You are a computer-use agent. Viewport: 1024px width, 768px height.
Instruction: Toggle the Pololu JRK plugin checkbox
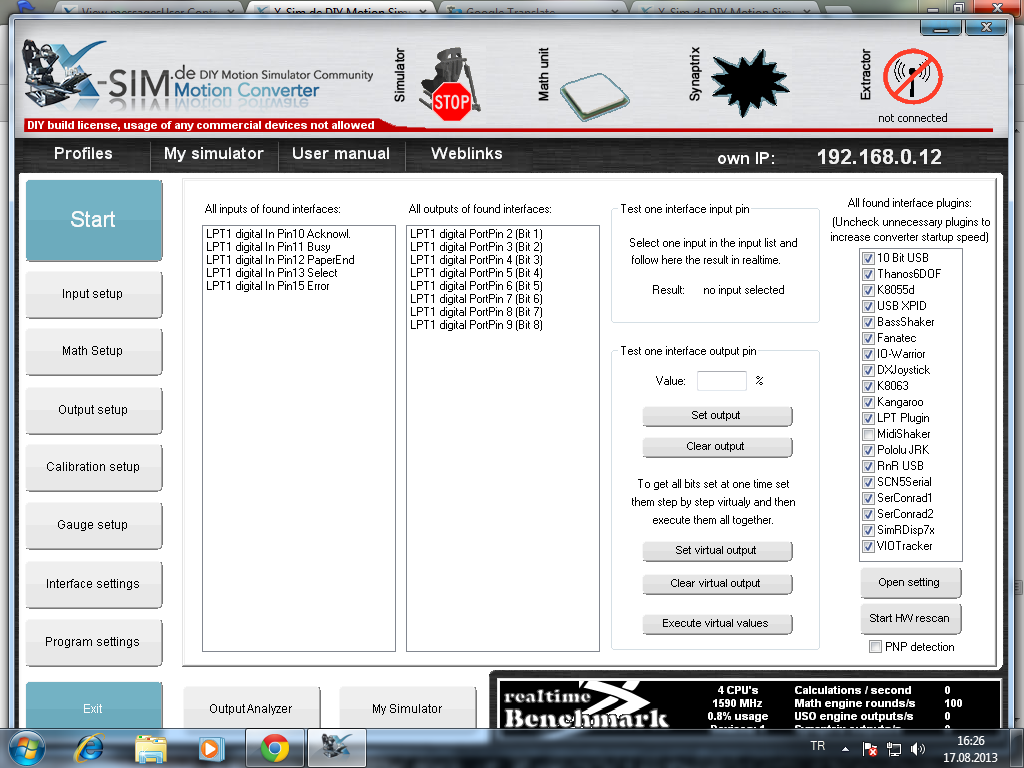click(868, 450)
